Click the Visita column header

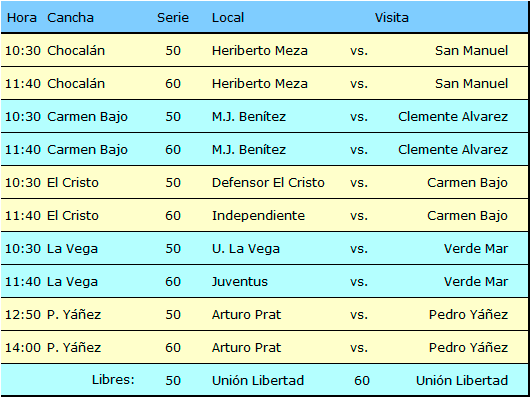pyautogui.click(x=392, y=18)
